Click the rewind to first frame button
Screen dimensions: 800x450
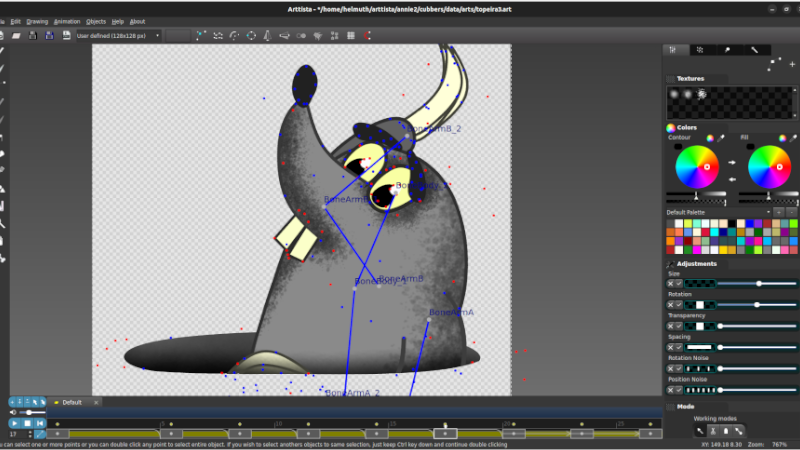click(40, 423)
